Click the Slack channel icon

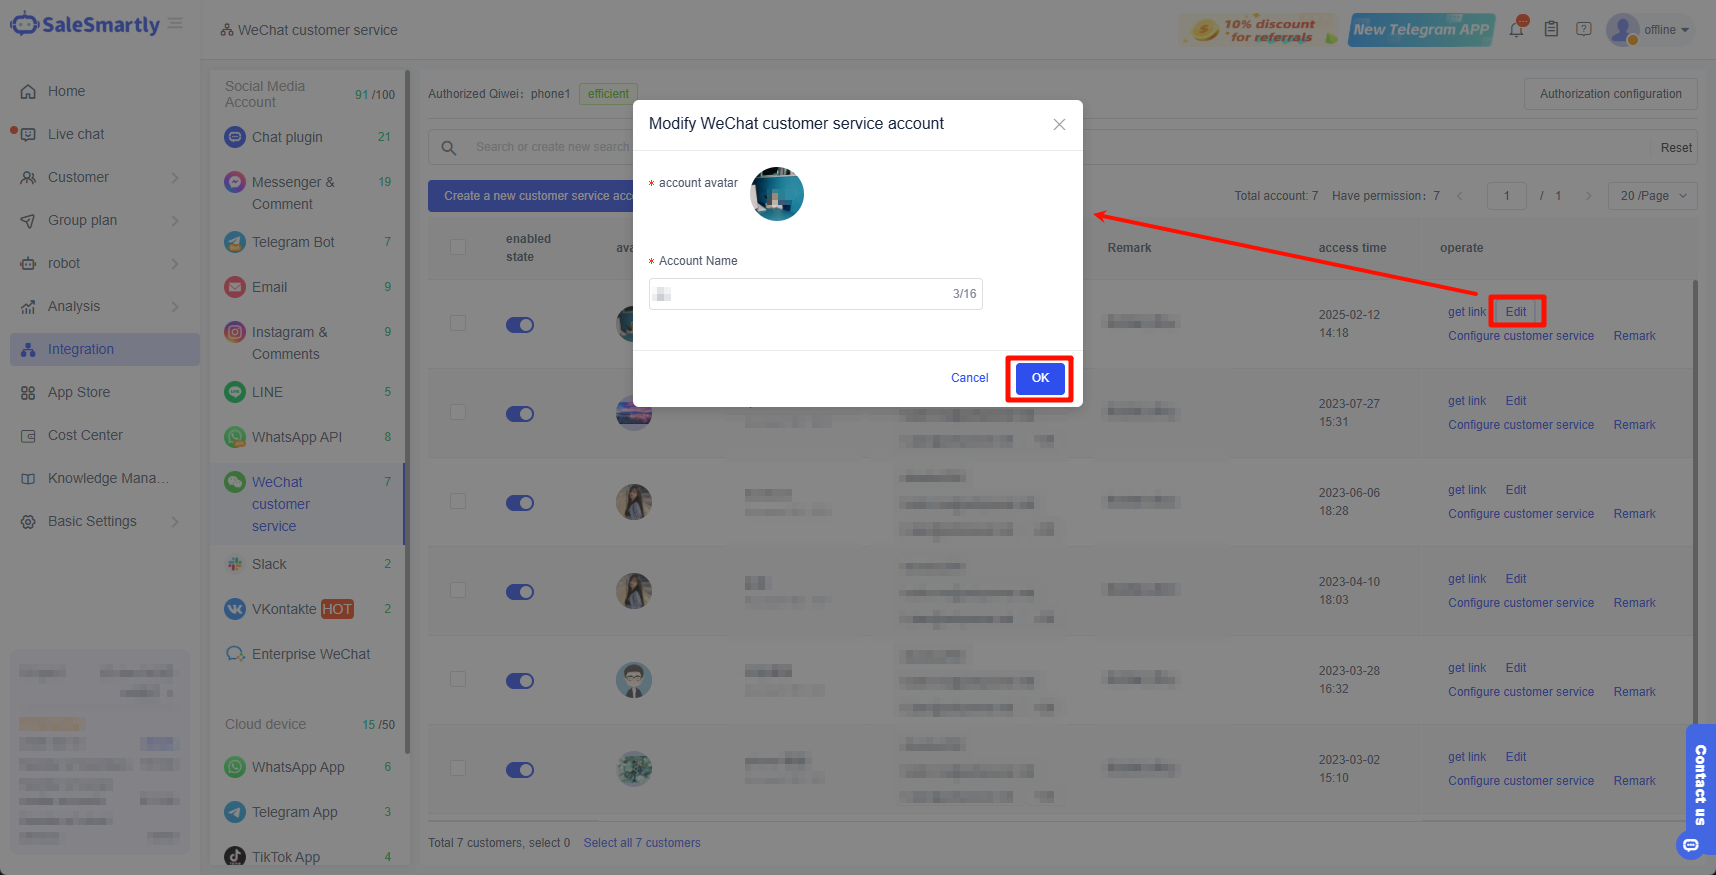[x=235, y=564]
